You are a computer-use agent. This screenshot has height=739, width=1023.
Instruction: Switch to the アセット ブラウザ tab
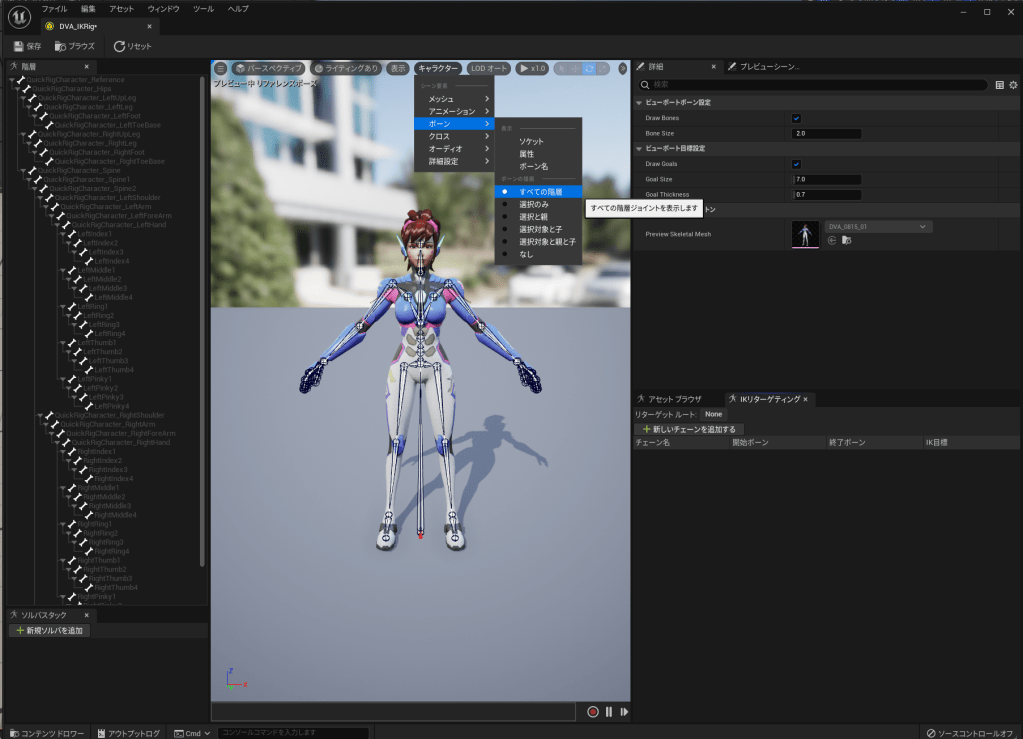click(x=675, y=399)
